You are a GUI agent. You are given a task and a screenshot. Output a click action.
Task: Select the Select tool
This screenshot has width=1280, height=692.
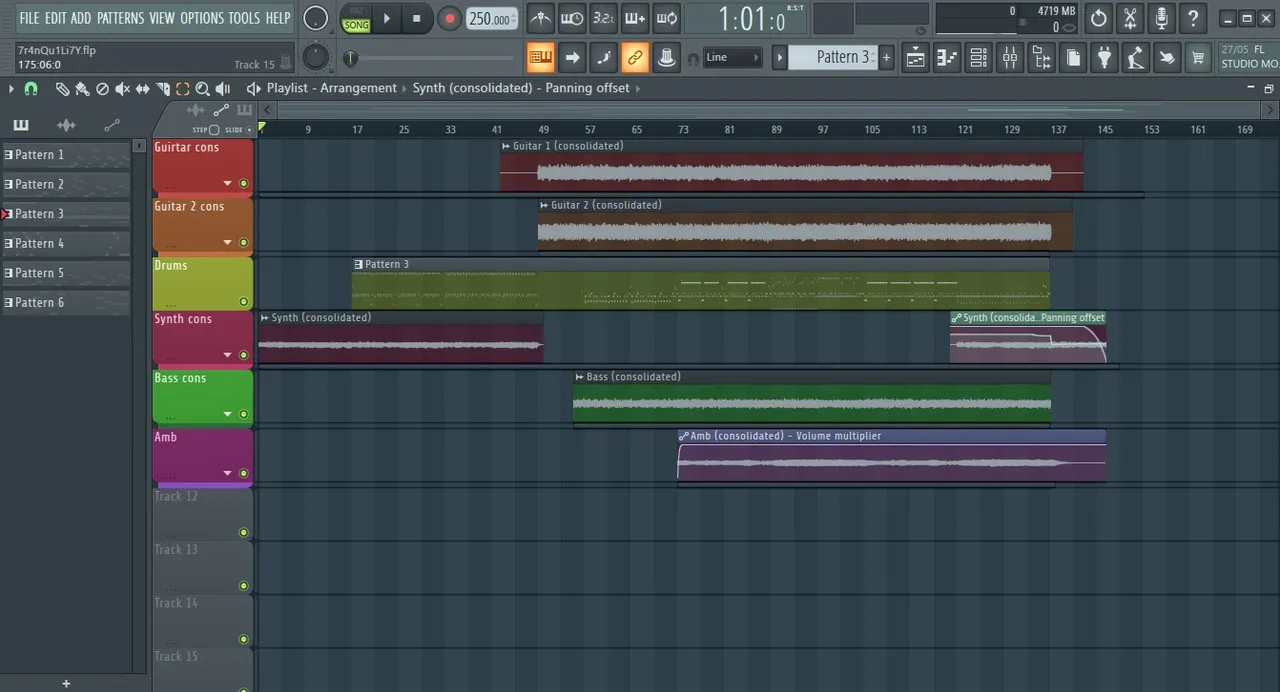tap(182, 89)
